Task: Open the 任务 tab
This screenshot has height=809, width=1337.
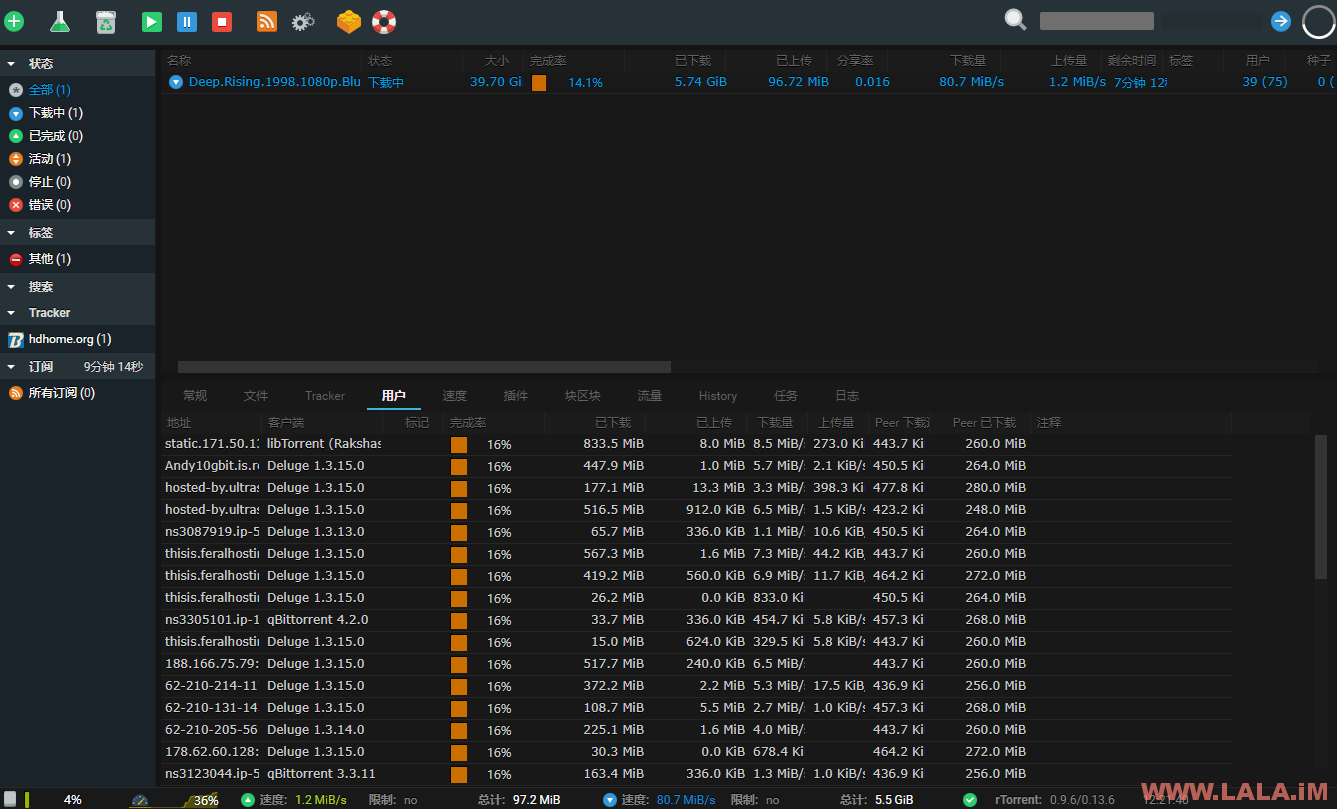Action: click(x=786, y=396)
